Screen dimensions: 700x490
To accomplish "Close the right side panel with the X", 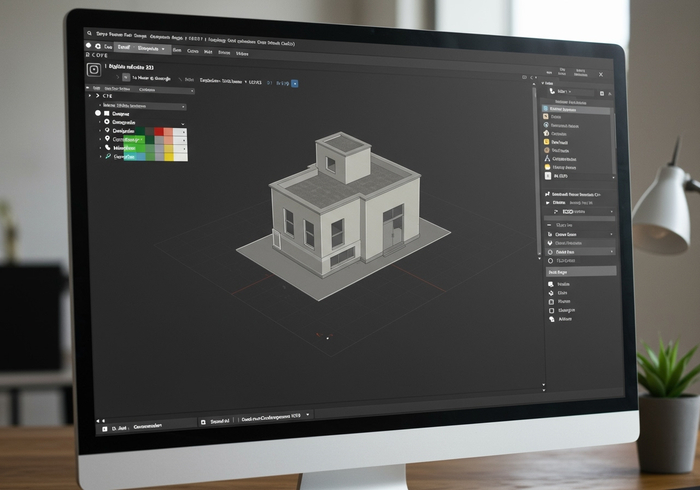I will (x=600, y=73).
